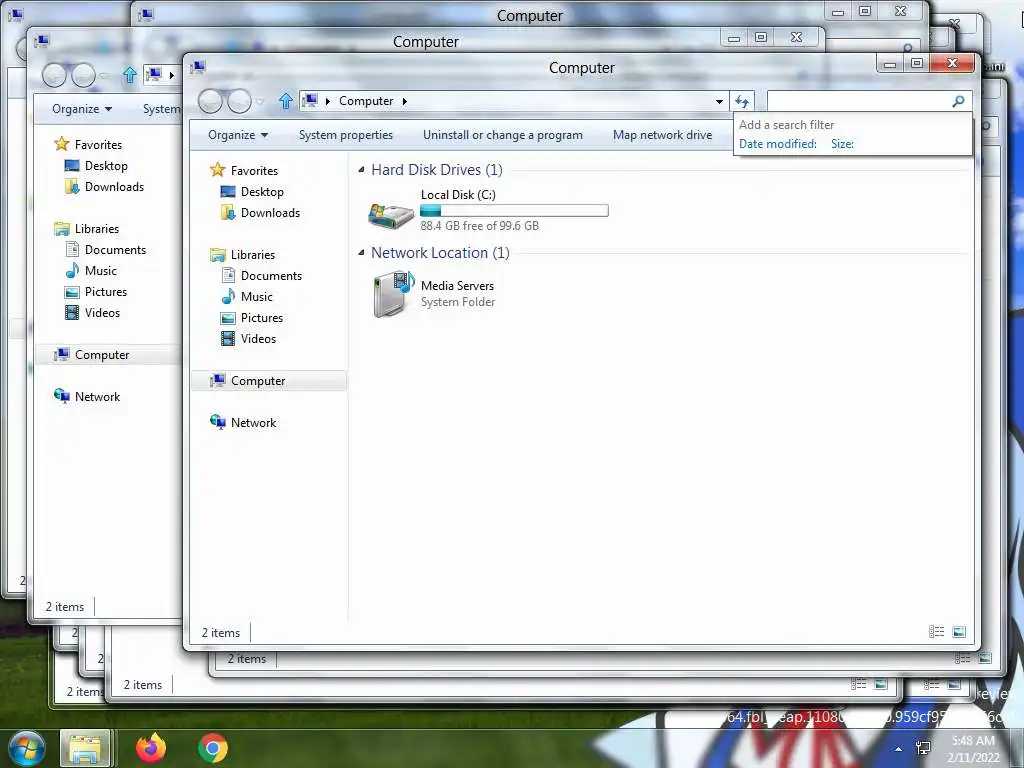Select Music in the middle window's sidebar
This screenshot has width=1024, height=768.
click(101, 270)
